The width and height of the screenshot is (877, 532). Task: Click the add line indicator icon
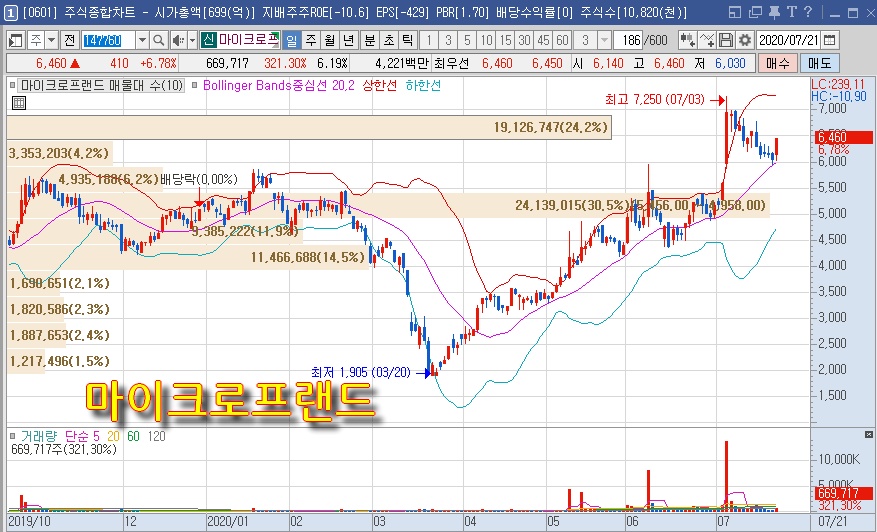(707, 40)
